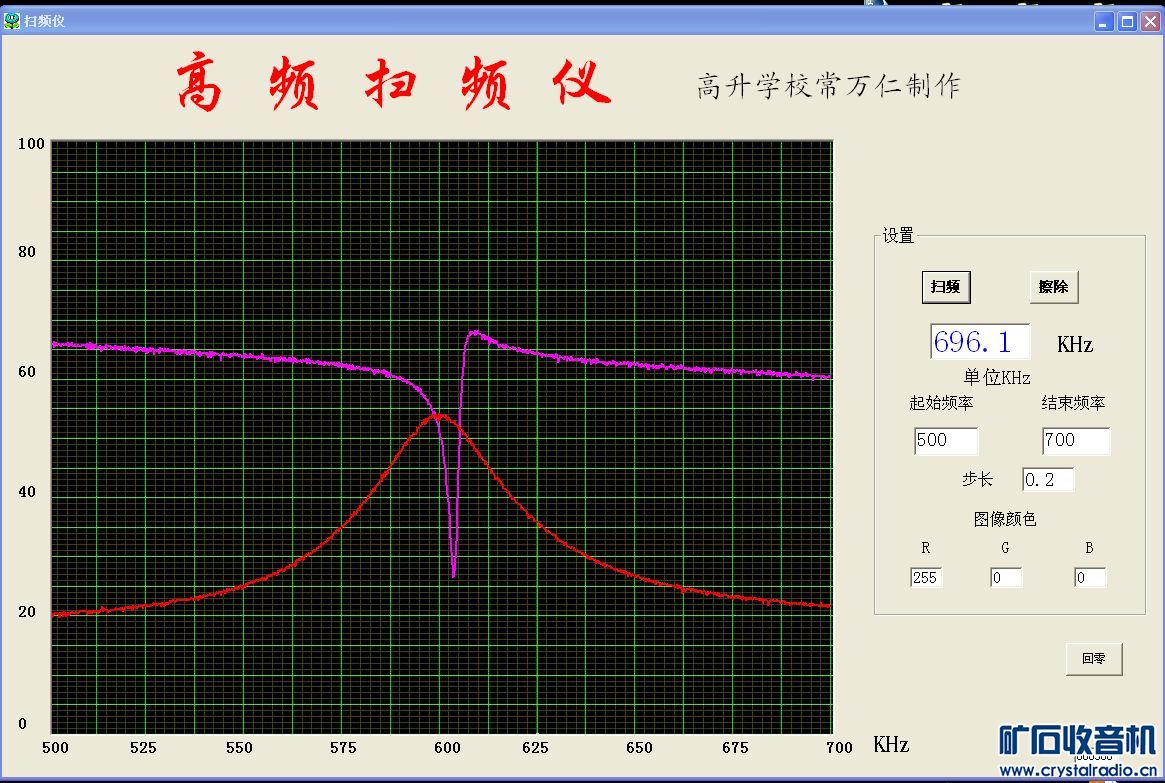Select the R color value field
The width and height of the screenshot is (1165, 783).
[926, 577]
